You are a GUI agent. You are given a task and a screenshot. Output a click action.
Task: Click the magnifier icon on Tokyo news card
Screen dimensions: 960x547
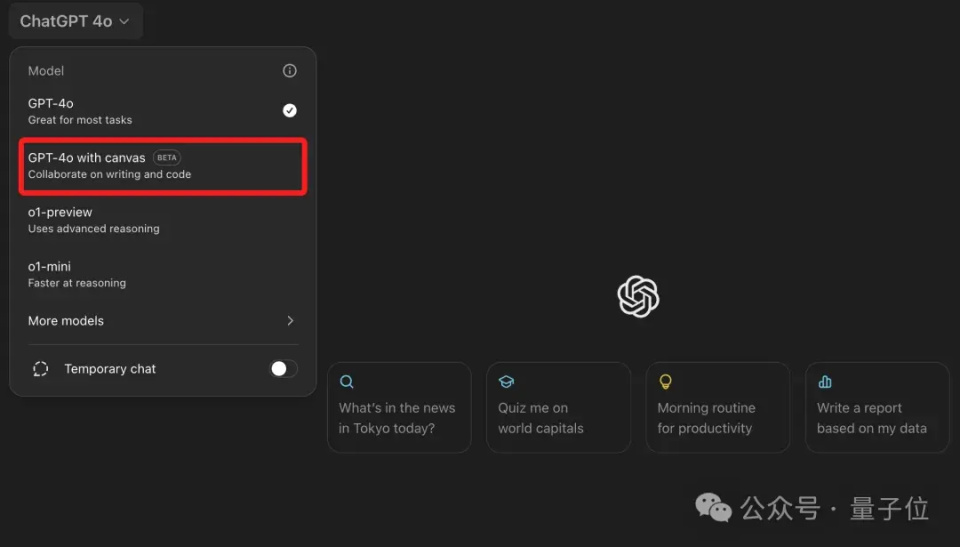(x=347, y=381)
